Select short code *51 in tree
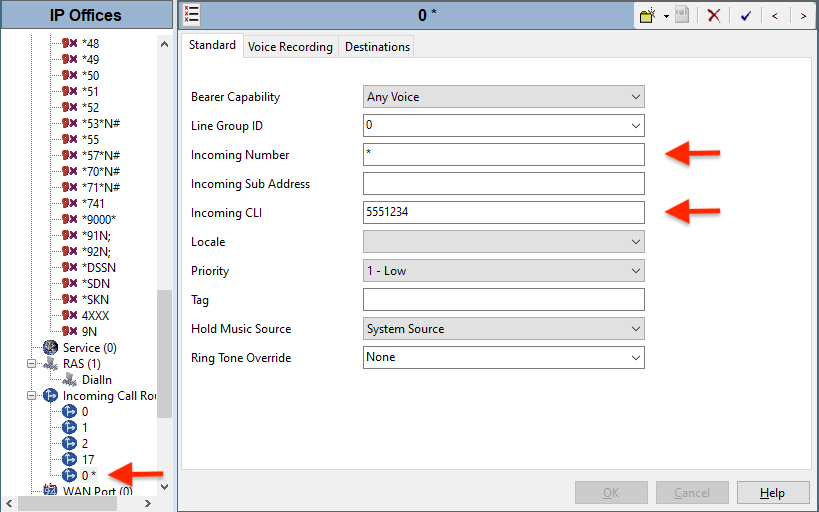The width and height of the screenshot is (819, 512). coord(90,91)
